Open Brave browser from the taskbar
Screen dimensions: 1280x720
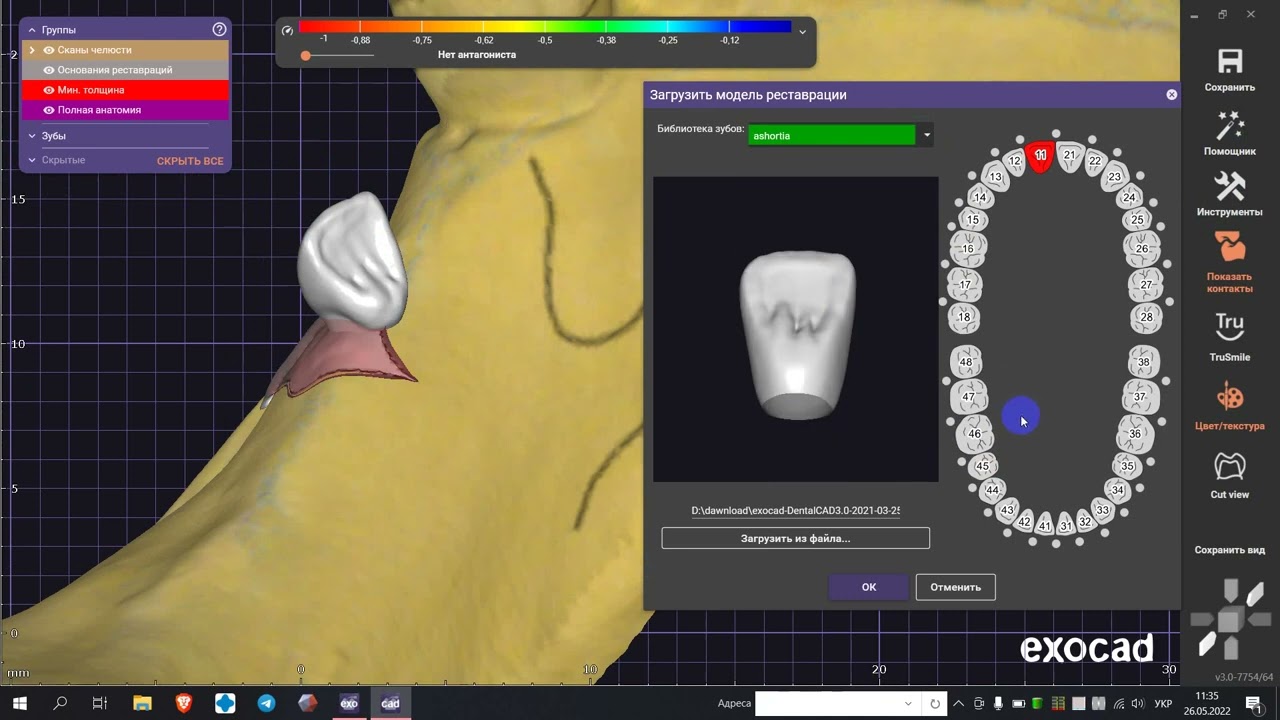tap(184, 703)
